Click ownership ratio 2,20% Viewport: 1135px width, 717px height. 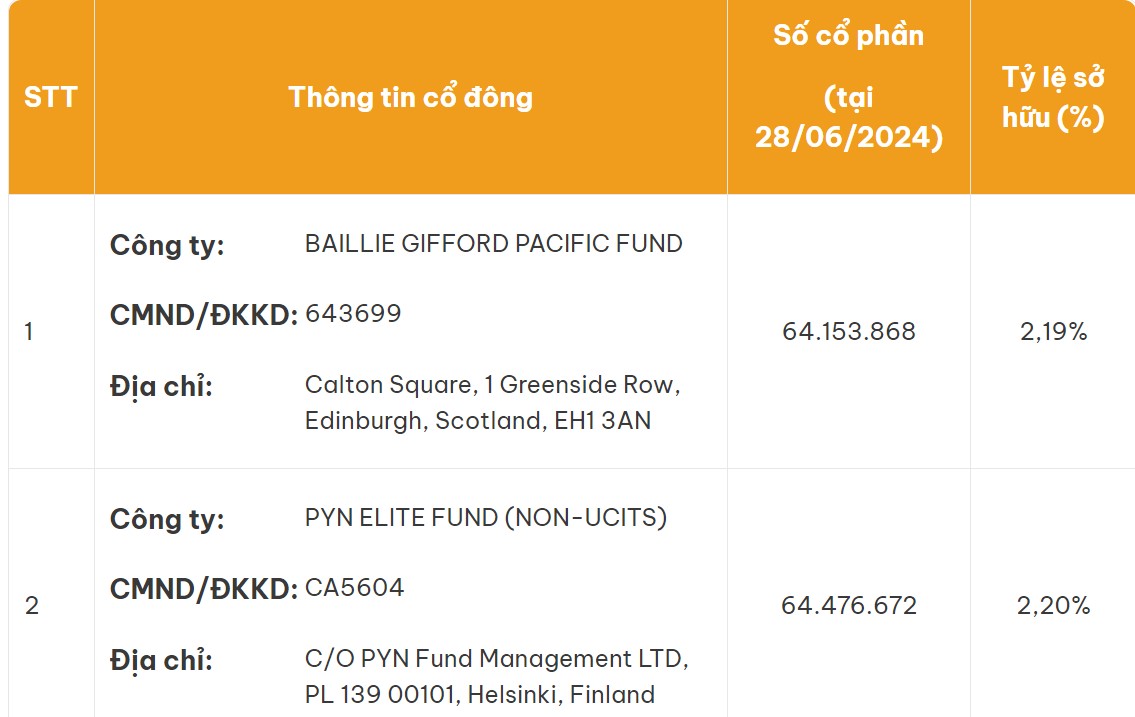click(x=1054, y=606)
